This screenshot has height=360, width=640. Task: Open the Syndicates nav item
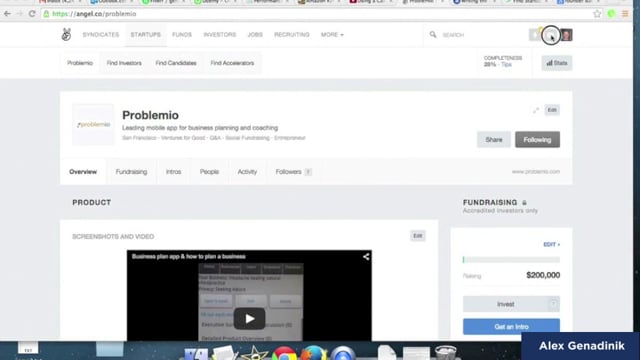(101, 35)
